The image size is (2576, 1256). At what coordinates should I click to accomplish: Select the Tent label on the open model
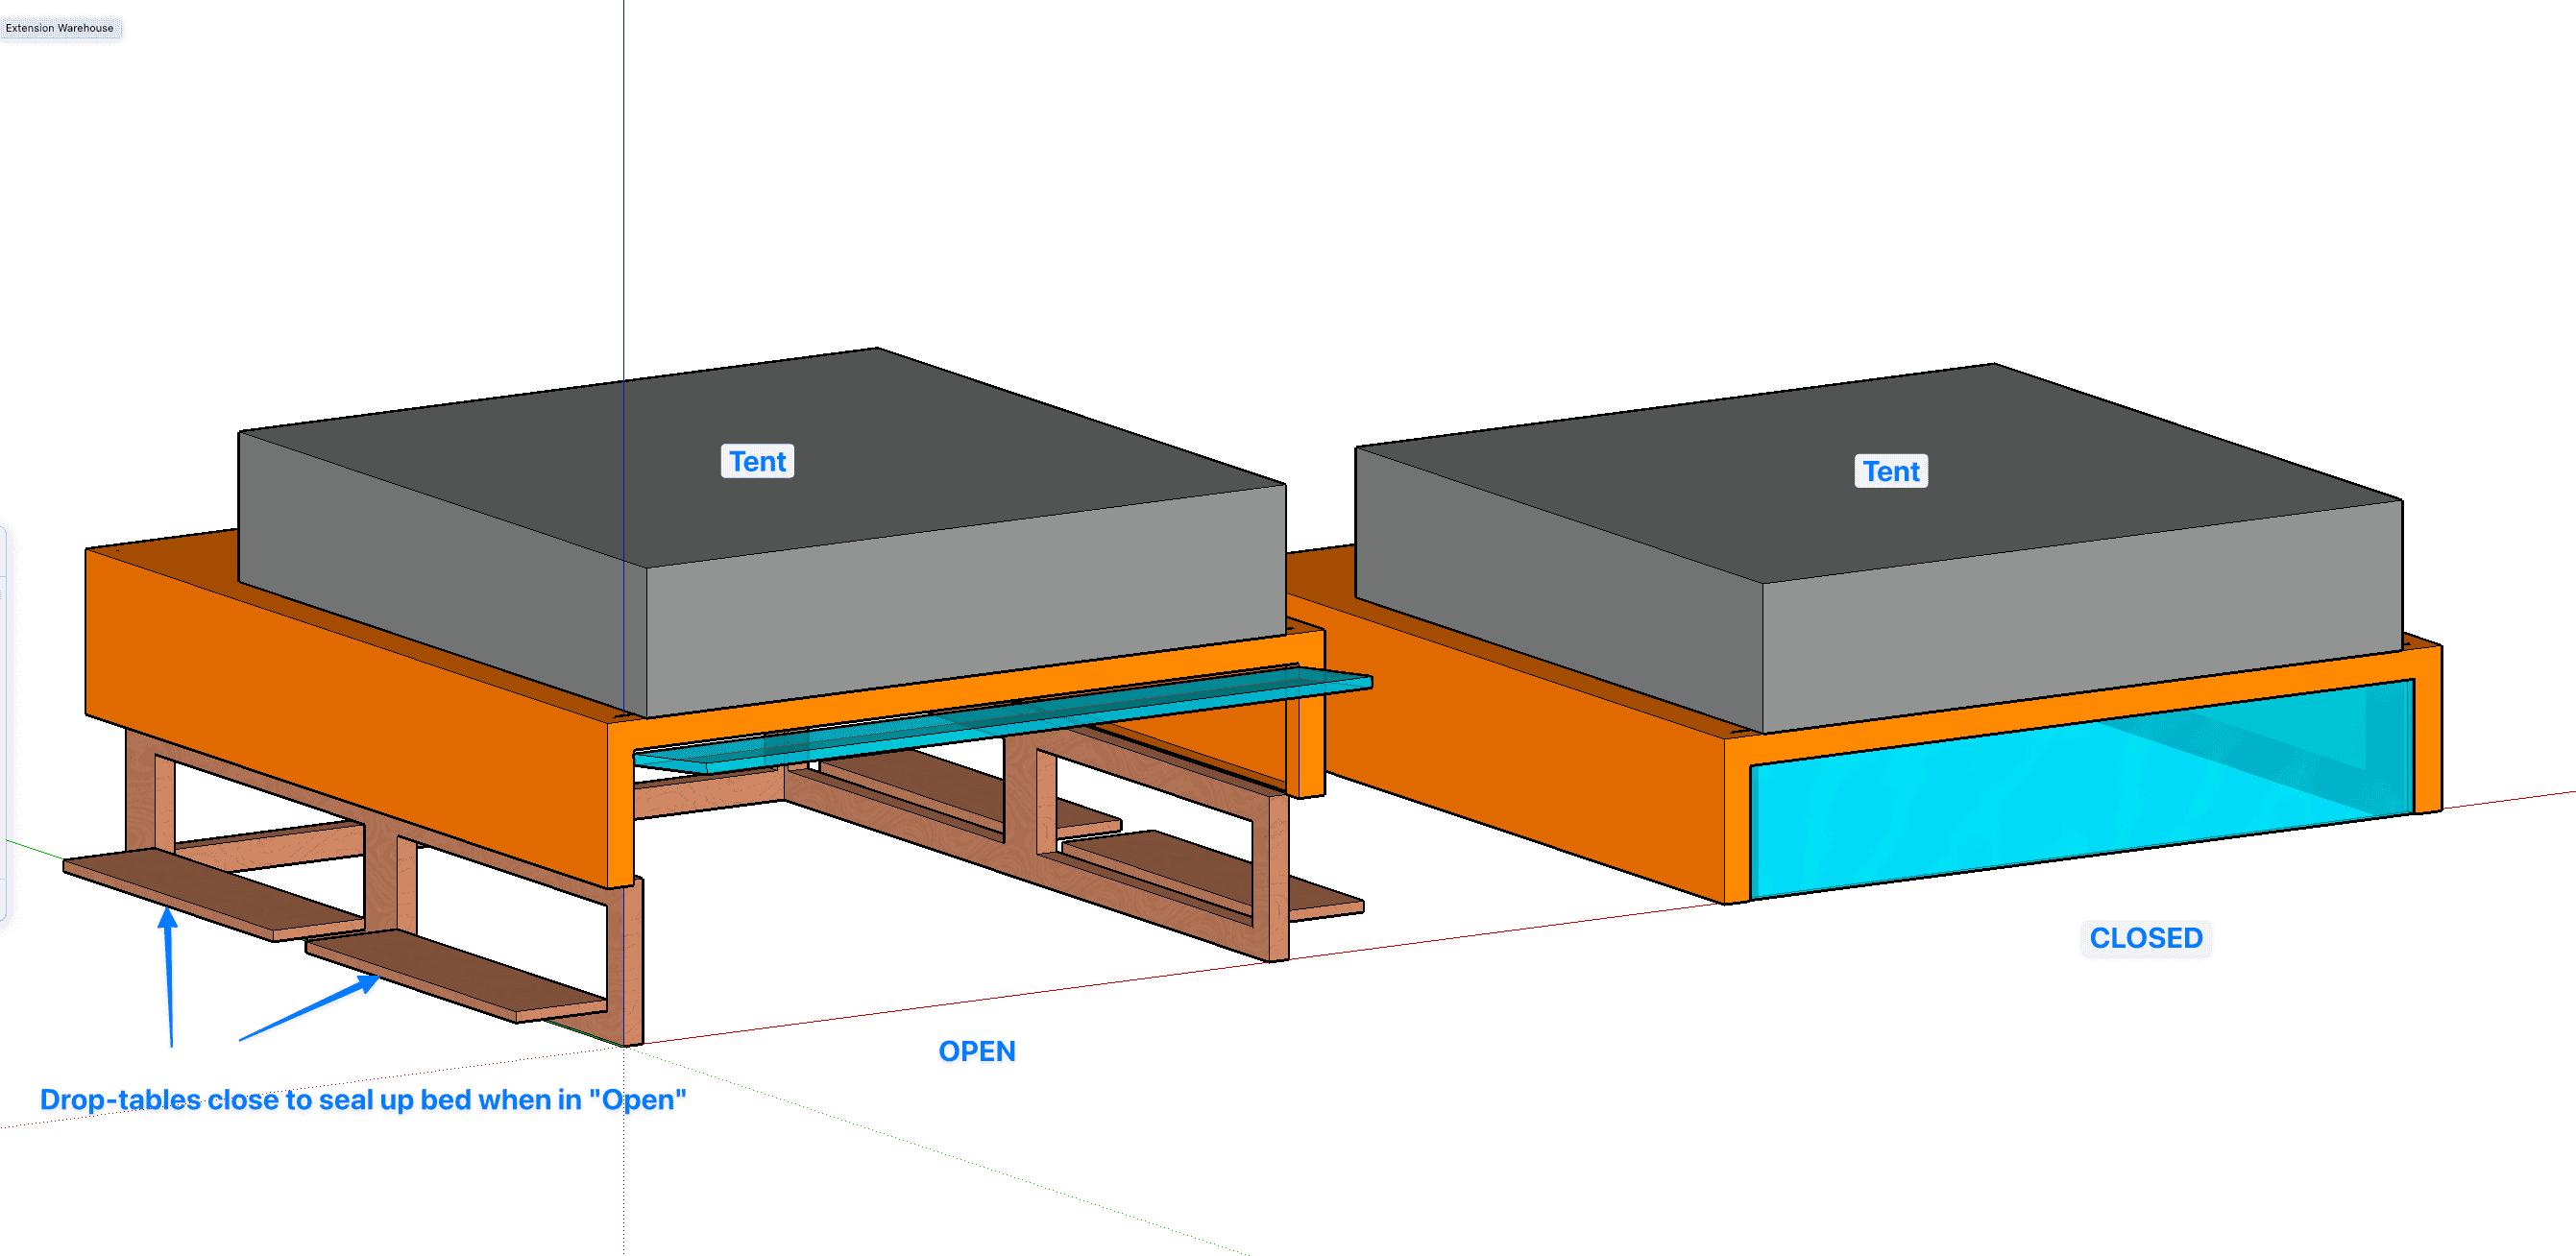757,461
